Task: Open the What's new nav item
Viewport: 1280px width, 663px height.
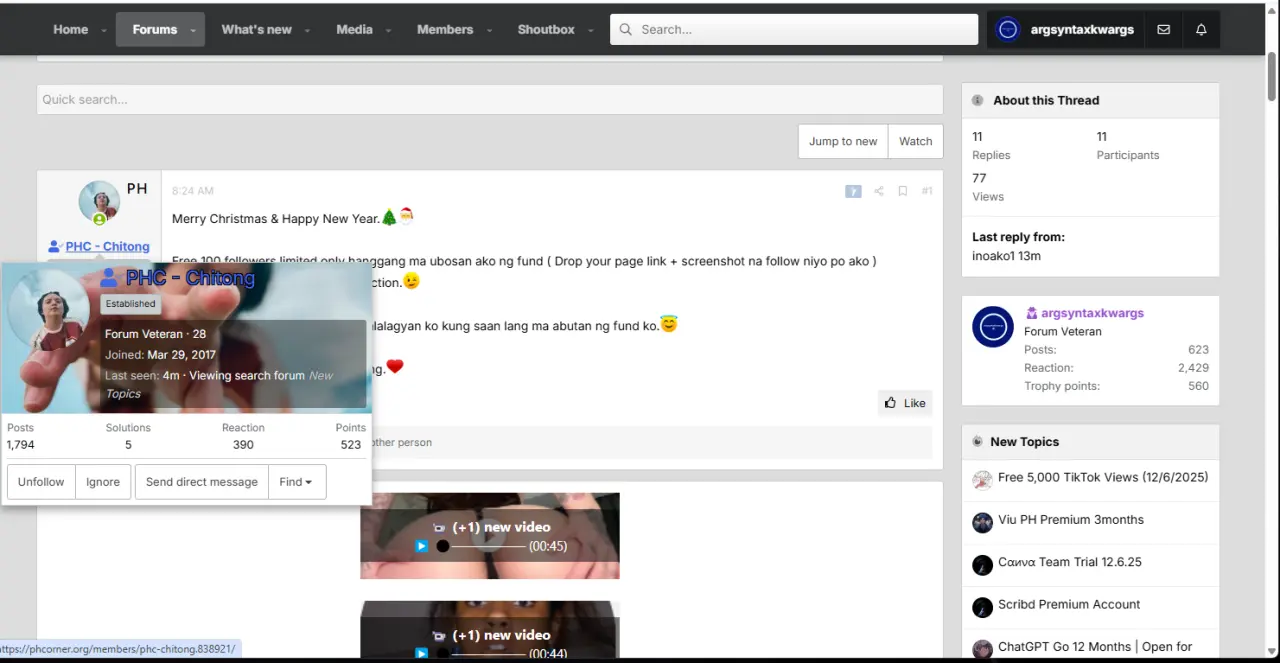Action: 256,29
